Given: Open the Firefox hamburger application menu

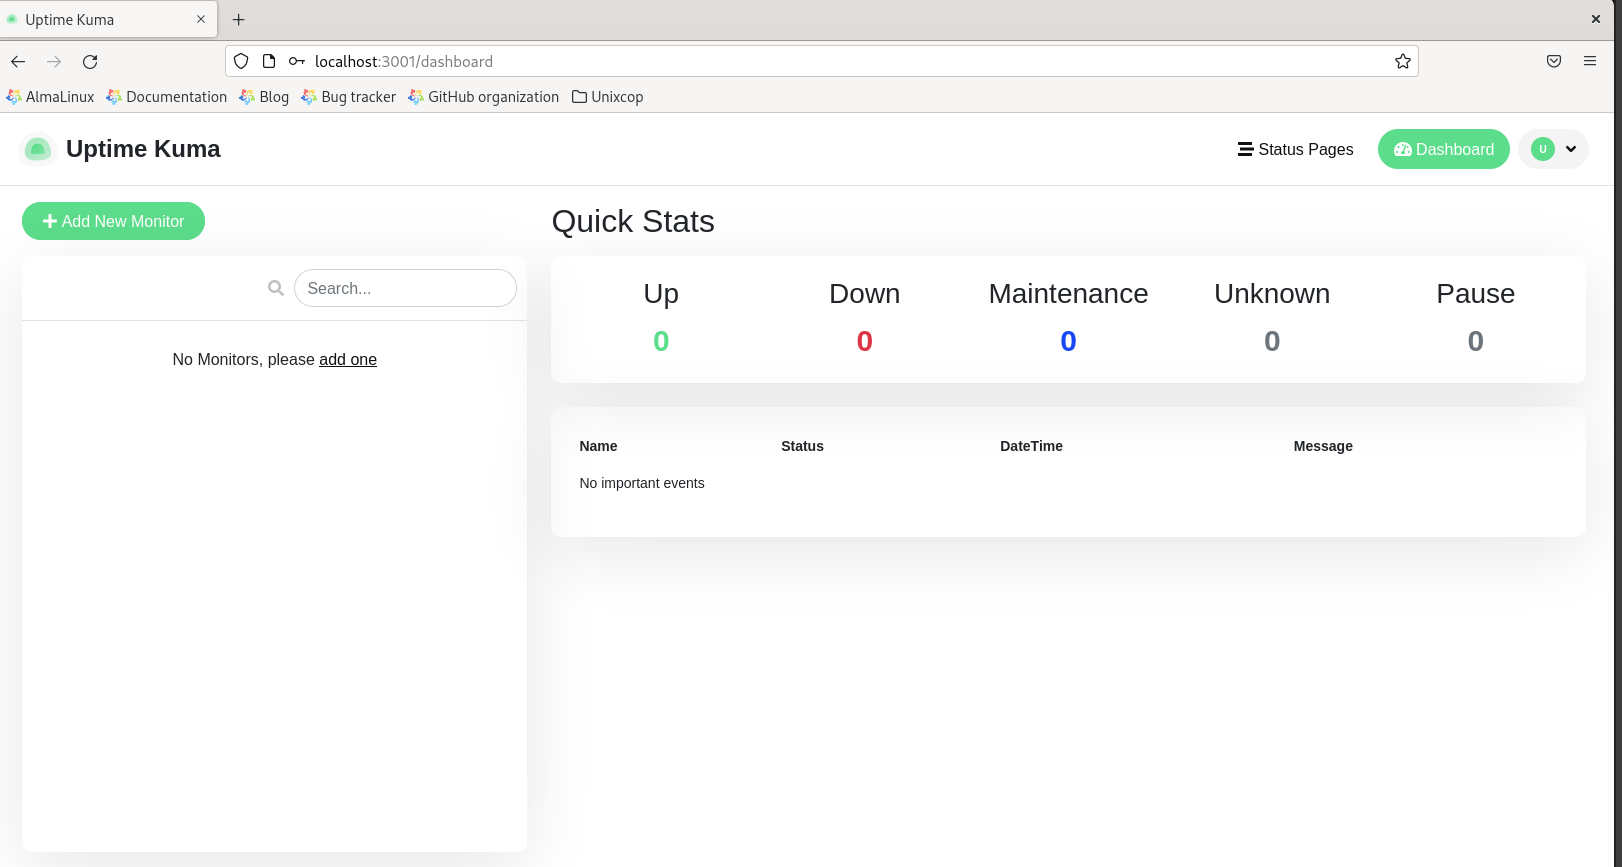Looking at the screenshot, I should click(1590, 61).
